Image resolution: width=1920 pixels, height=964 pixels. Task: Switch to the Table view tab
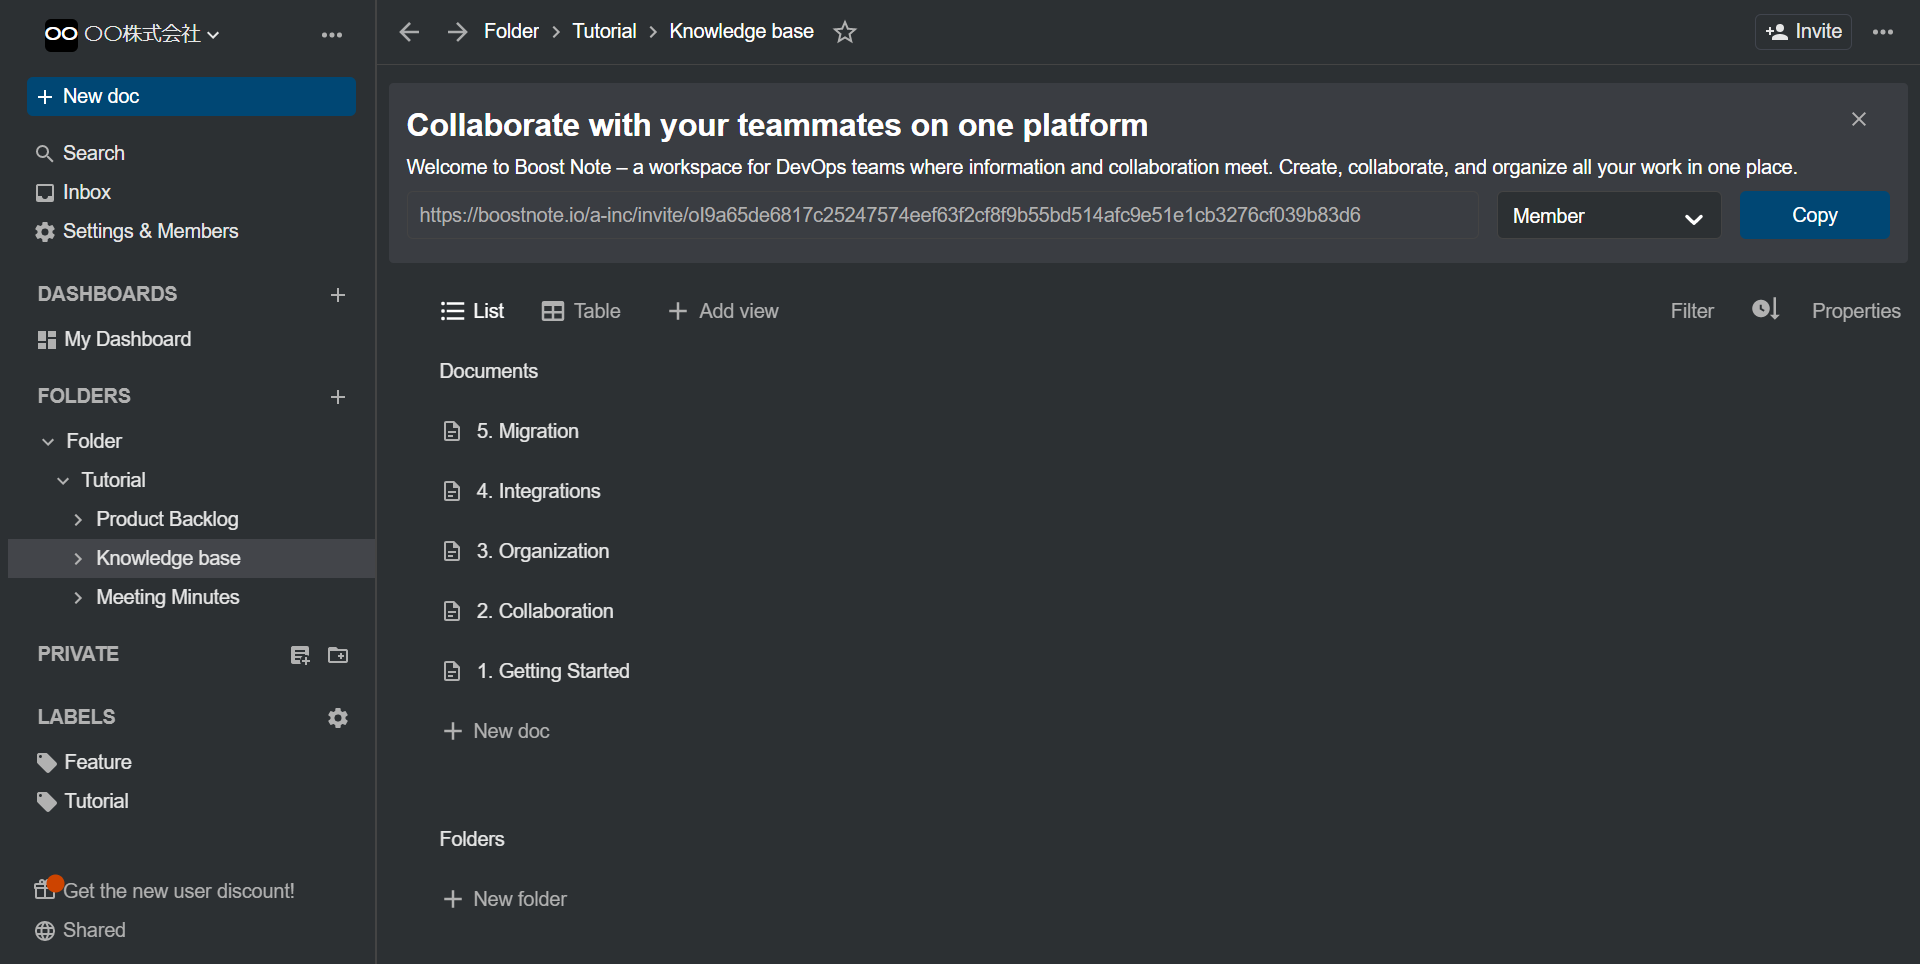581,311
